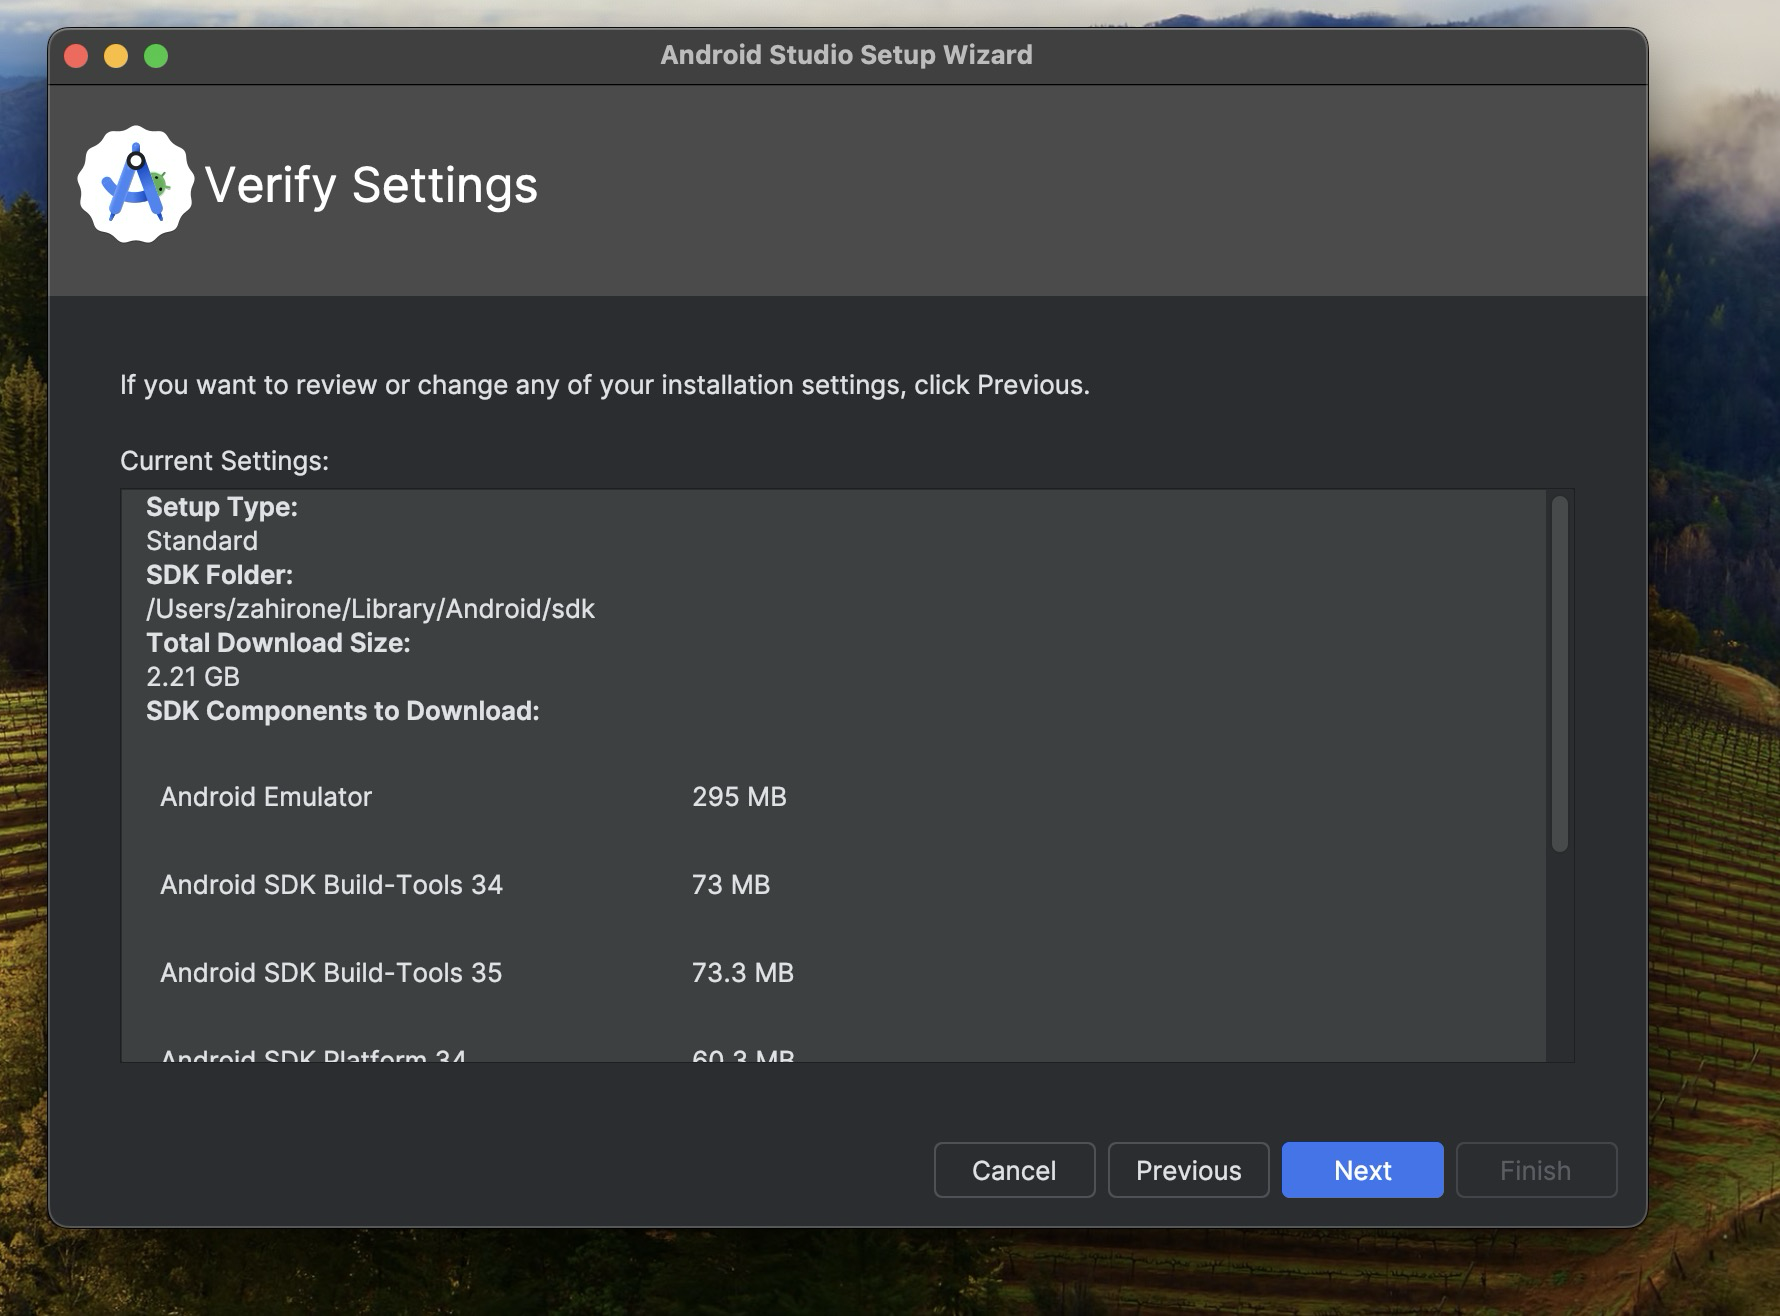This screenshot has width=1780, height=1316.
Task: Click the Next button
Action: [x=1362, y=1170]
